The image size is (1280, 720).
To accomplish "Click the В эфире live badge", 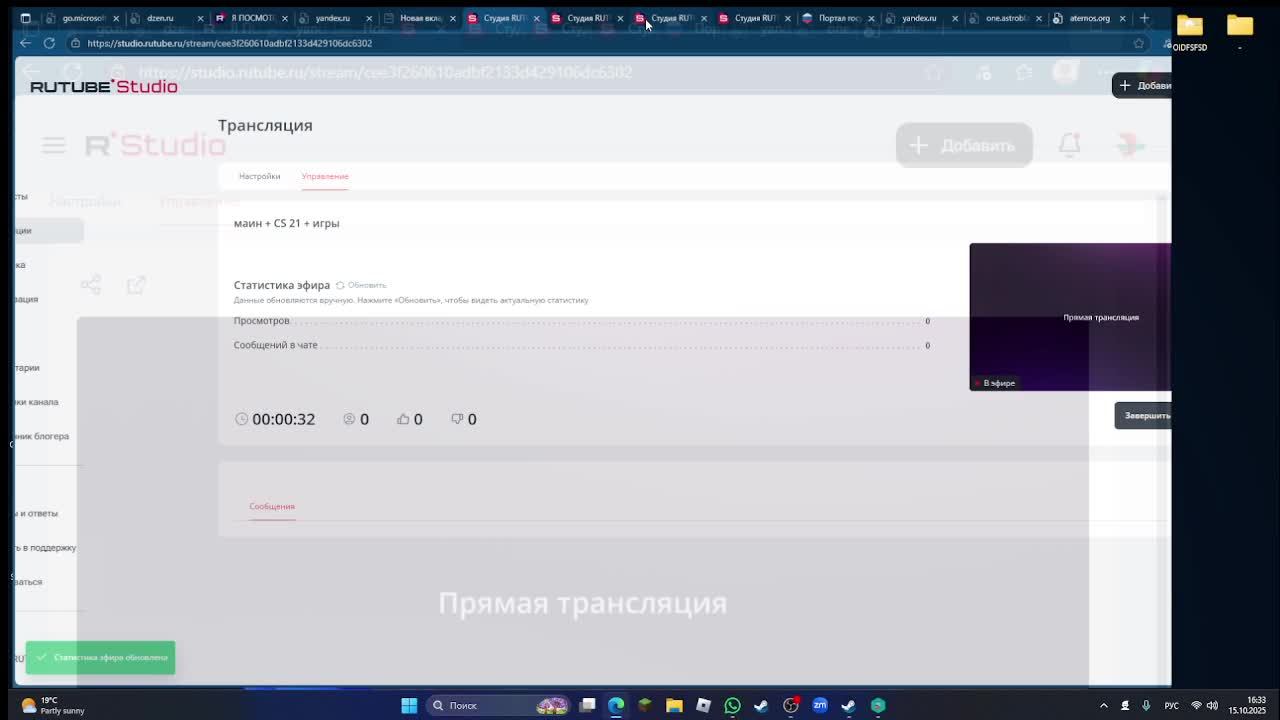I will tap(994, 383).
